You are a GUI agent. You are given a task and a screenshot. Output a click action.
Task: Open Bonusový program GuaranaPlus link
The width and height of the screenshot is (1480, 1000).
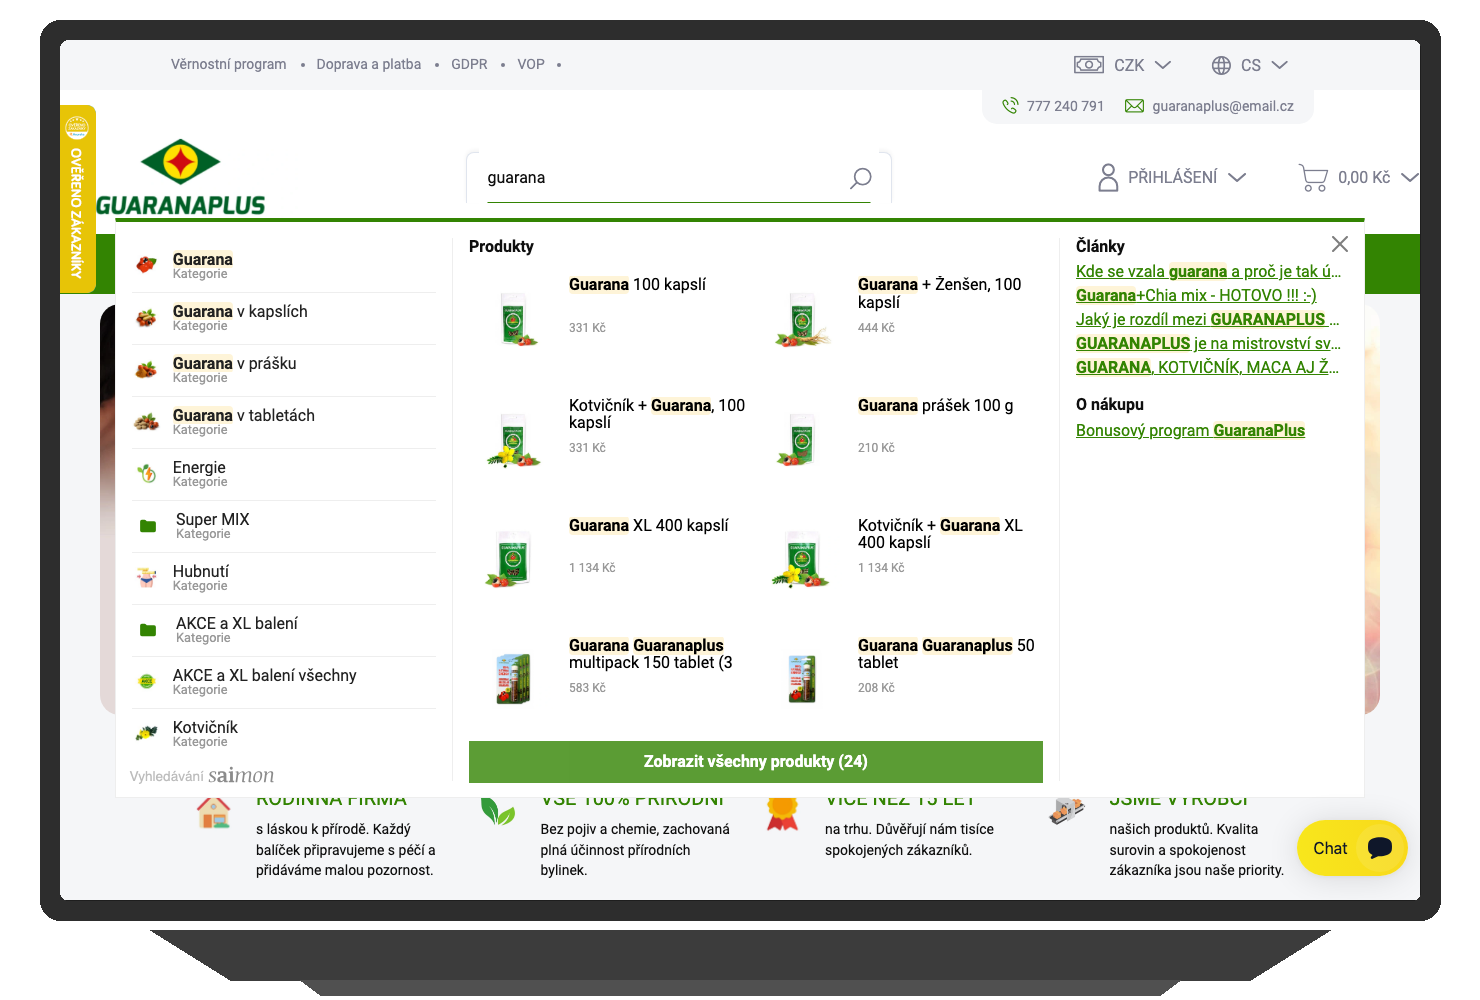click(1190, 431)
